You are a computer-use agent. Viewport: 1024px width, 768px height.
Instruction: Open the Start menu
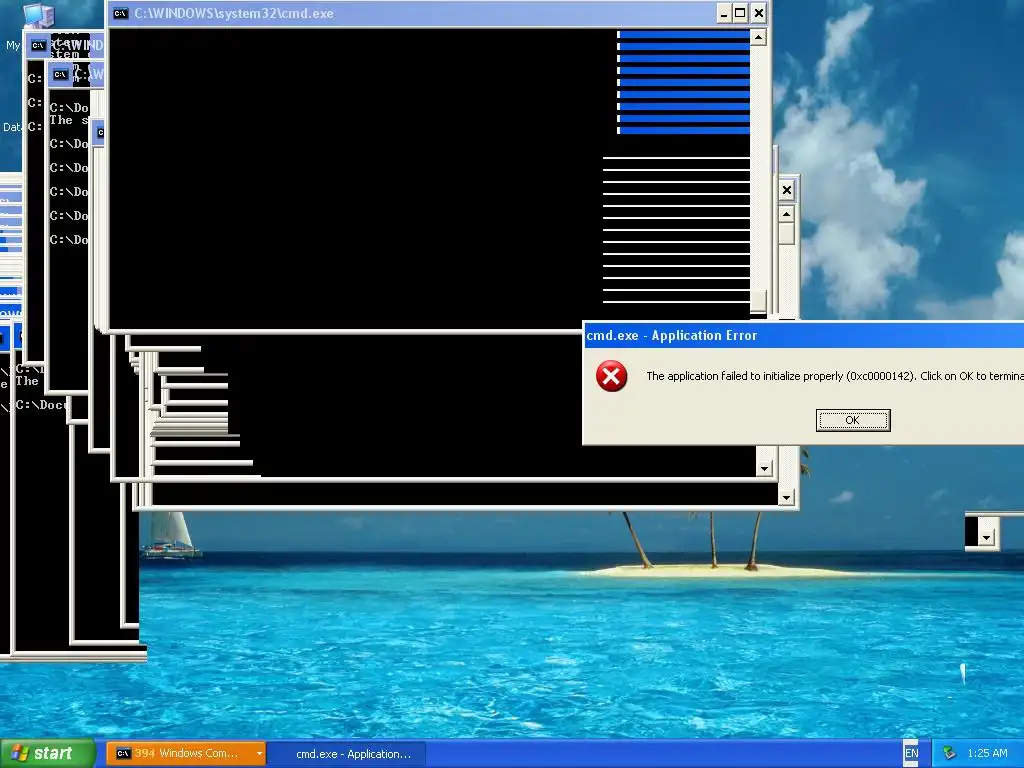(x=48, y=753)
